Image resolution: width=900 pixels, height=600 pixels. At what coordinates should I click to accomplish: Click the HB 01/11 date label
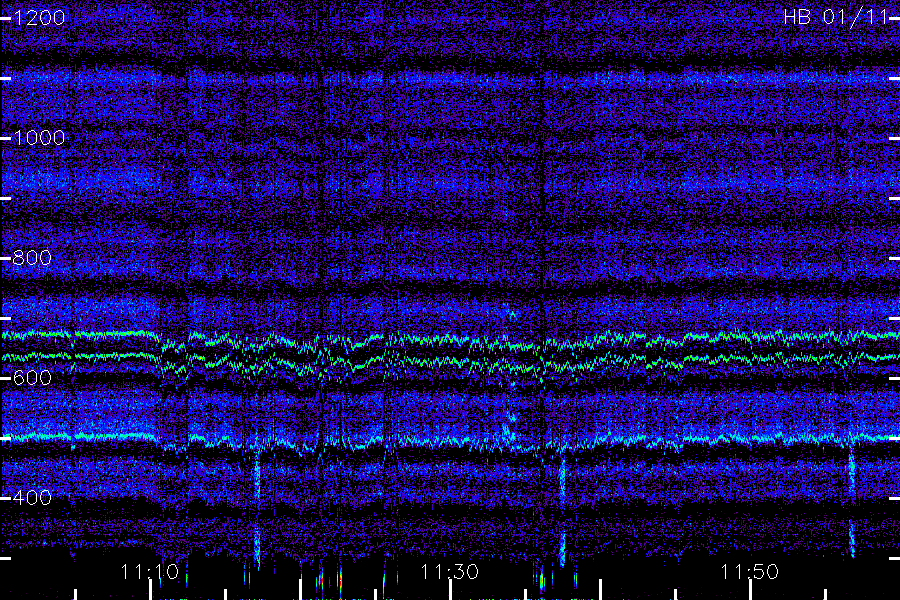pos(835,17)
